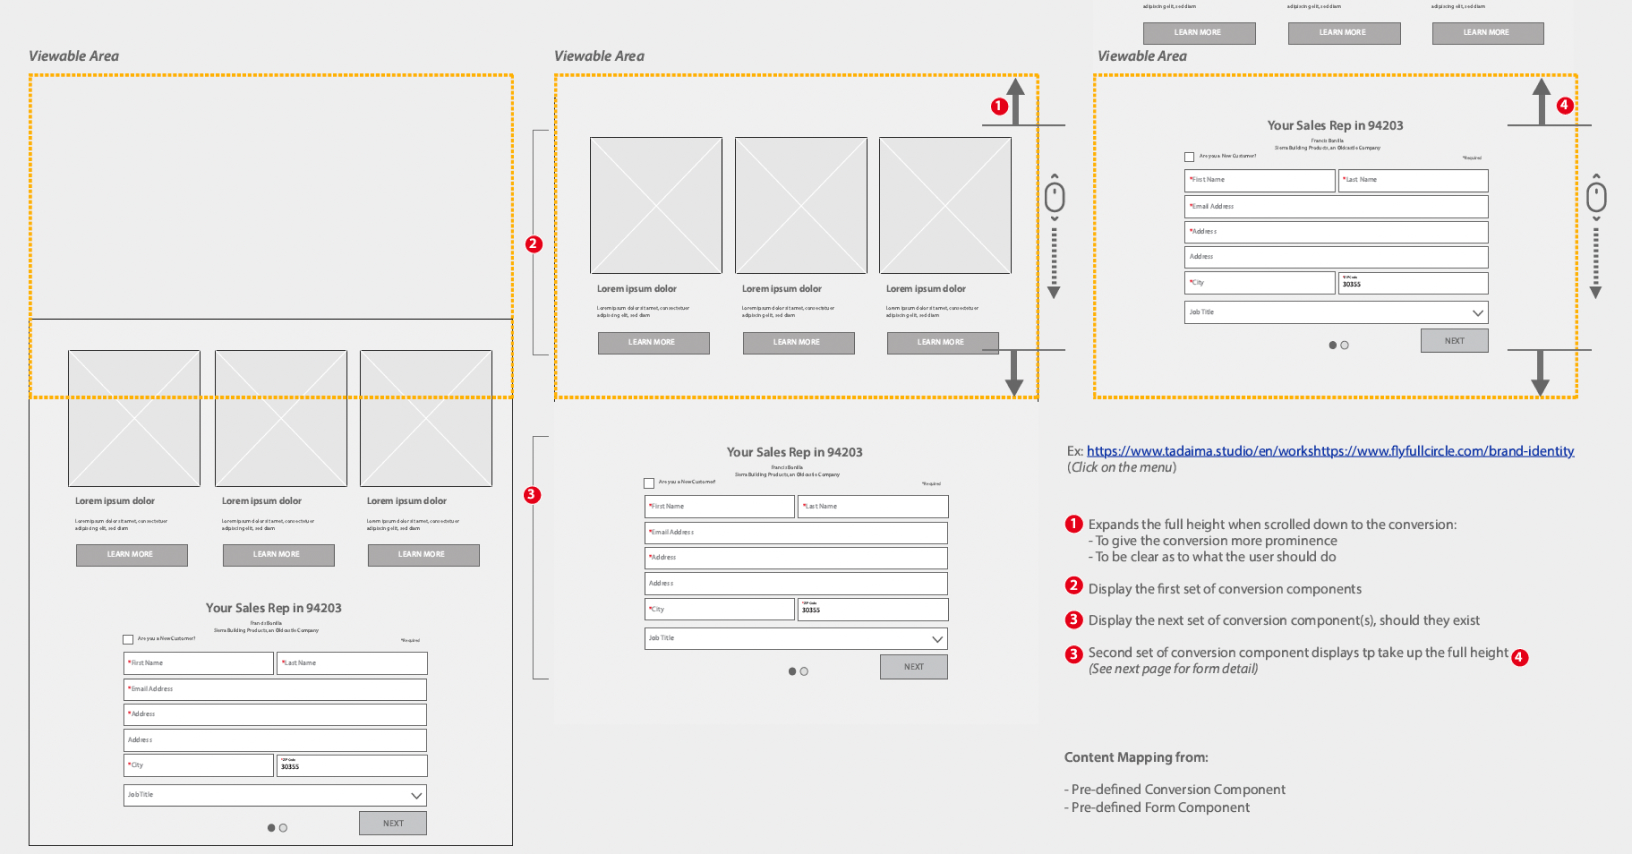Click required Address field in left wireframe
1632x854 pixels.
pos(275,714)
